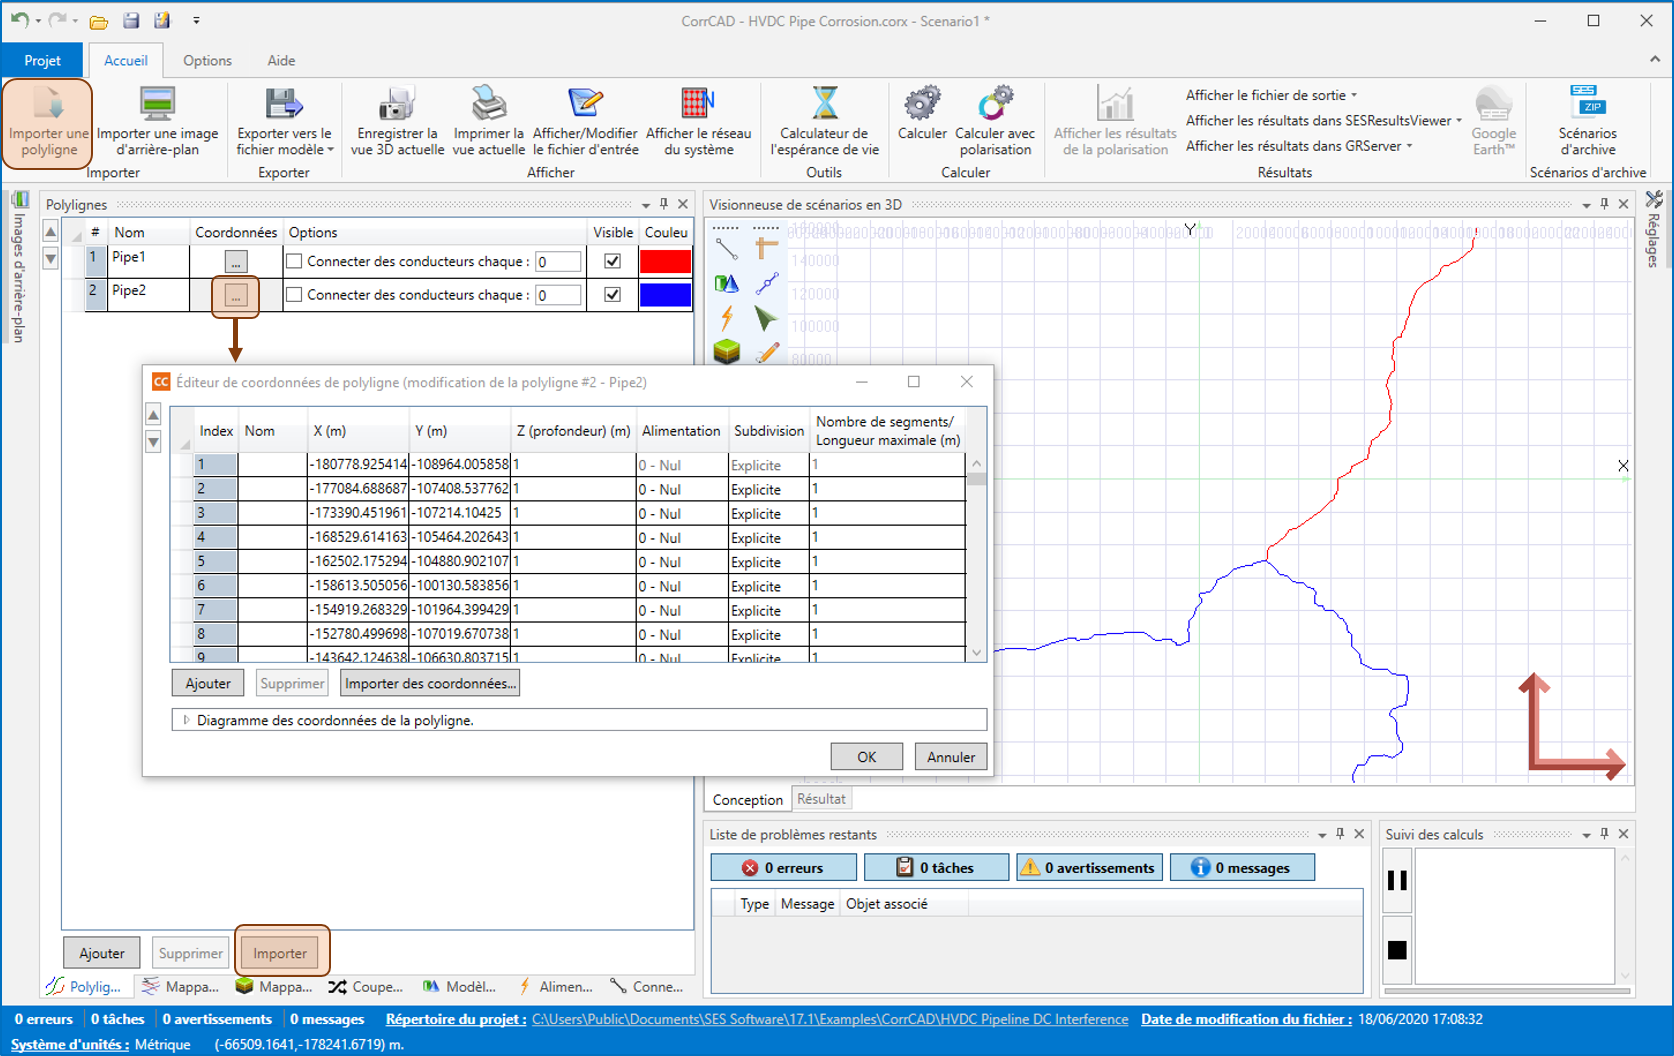
Task: Select the blue polyline node tool in viewer
Action: tap(767, 284)
